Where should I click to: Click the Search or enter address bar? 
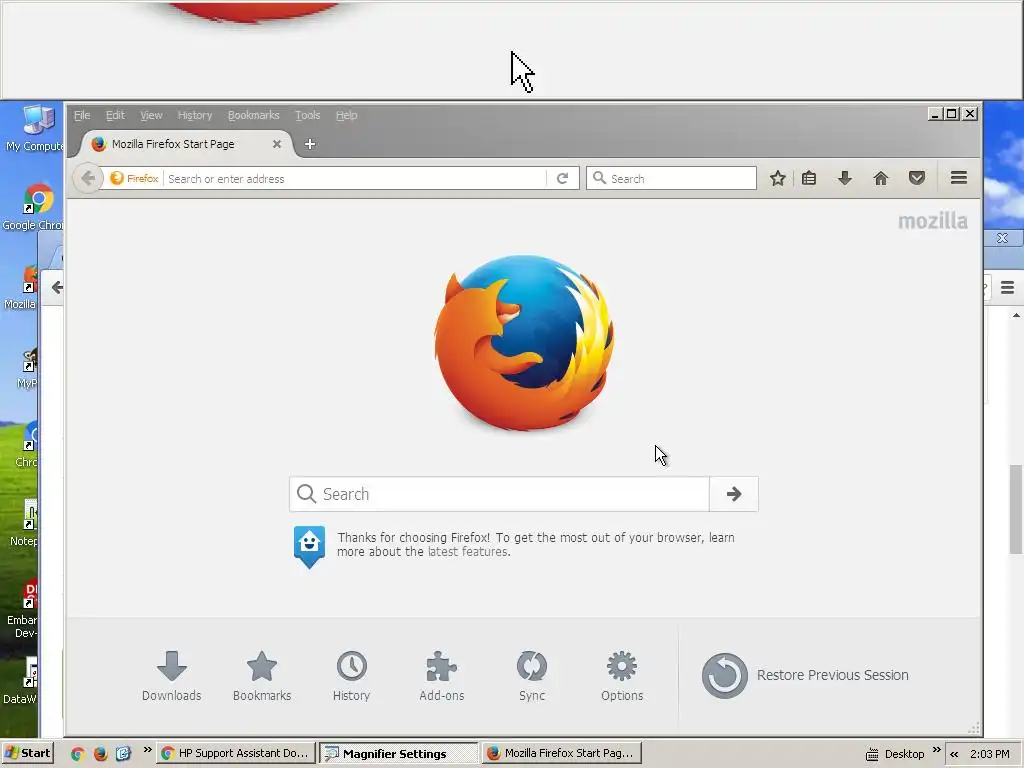[356, 178]
